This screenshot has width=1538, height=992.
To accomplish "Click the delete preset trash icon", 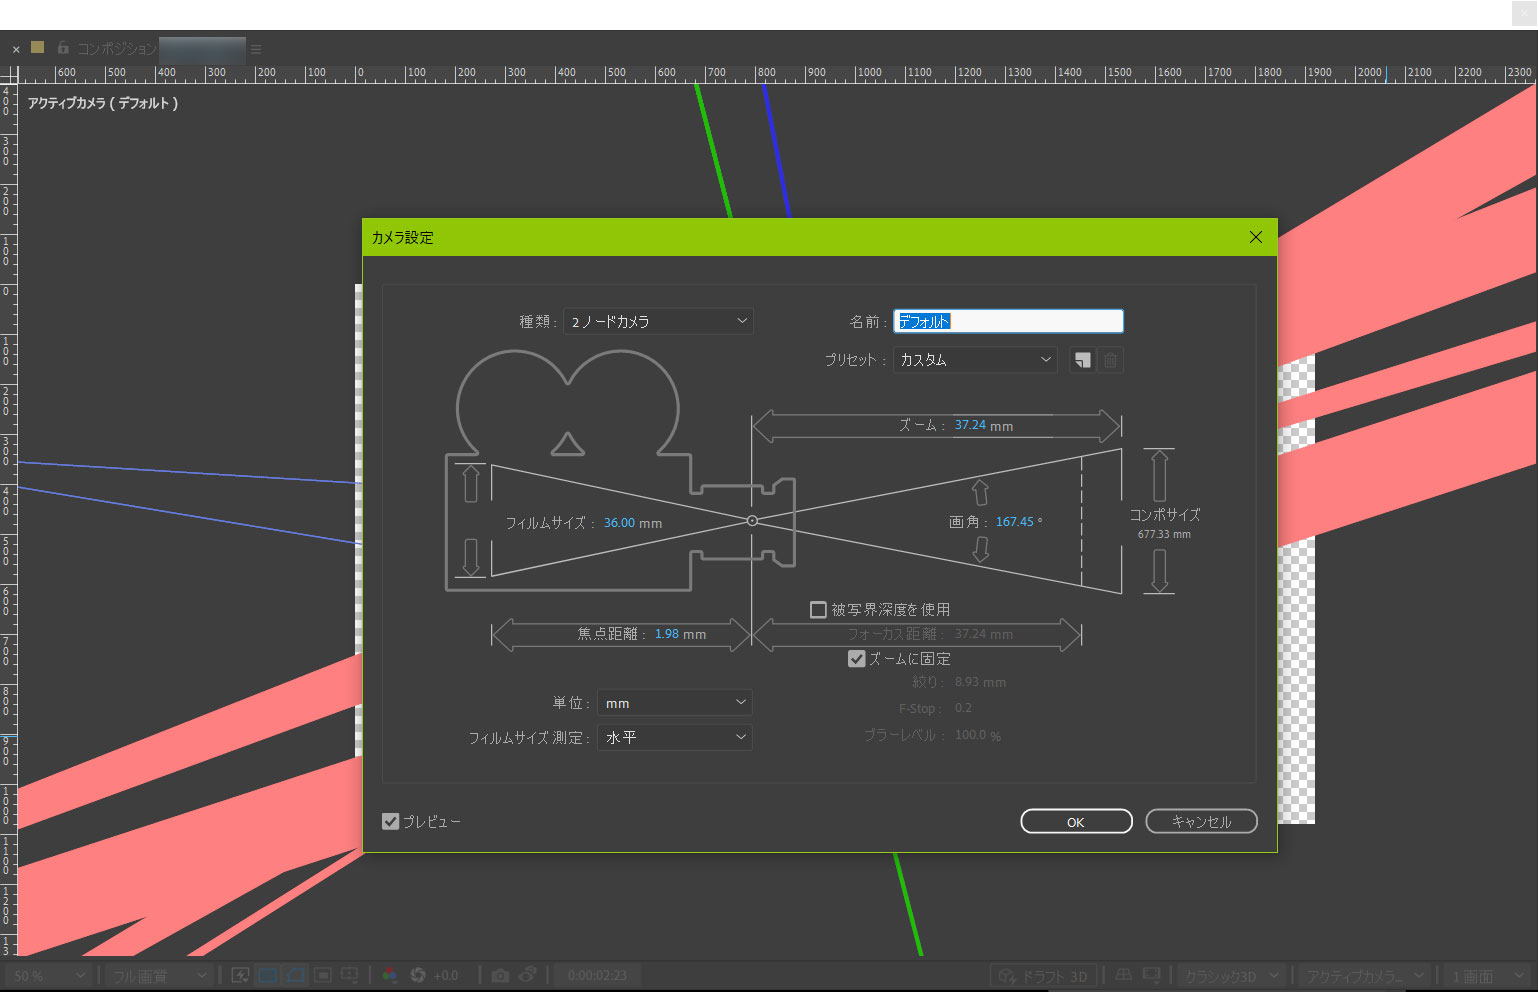I will coord(1110,360).
